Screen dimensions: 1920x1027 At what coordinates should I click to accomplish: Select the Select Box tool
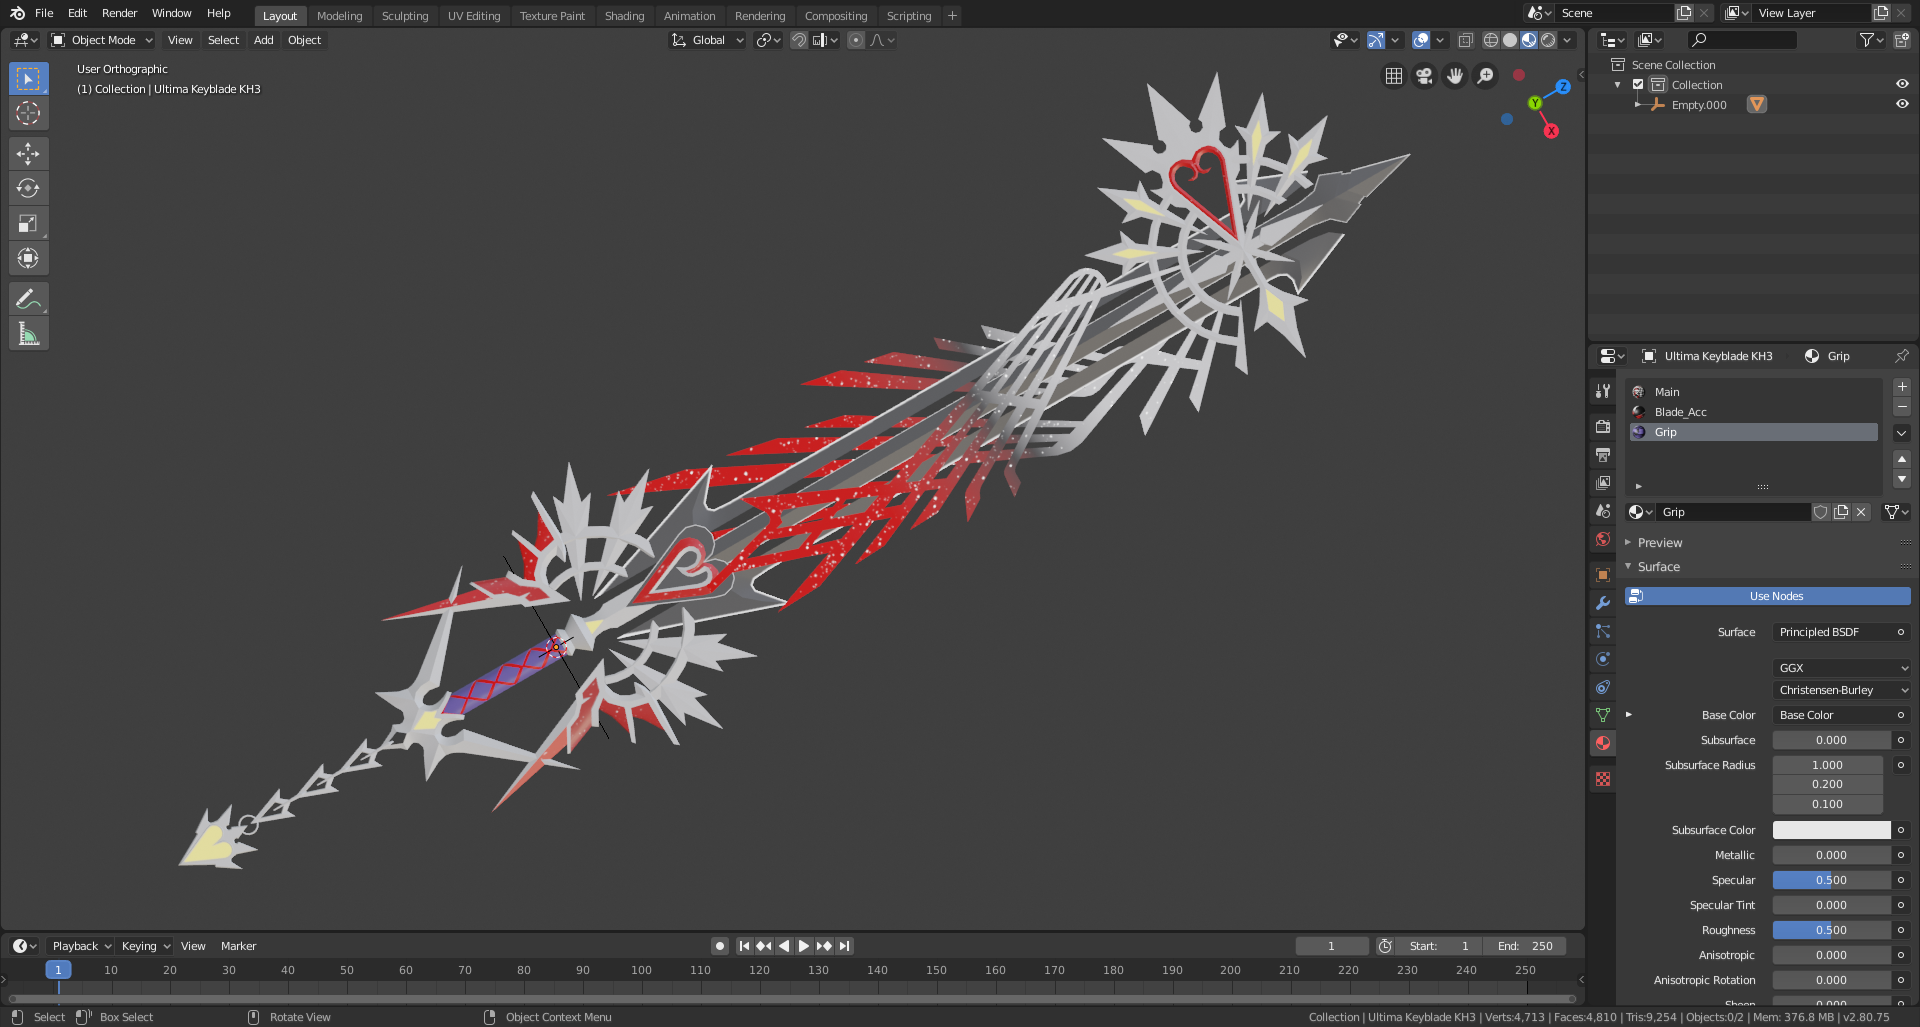[28, 79]
